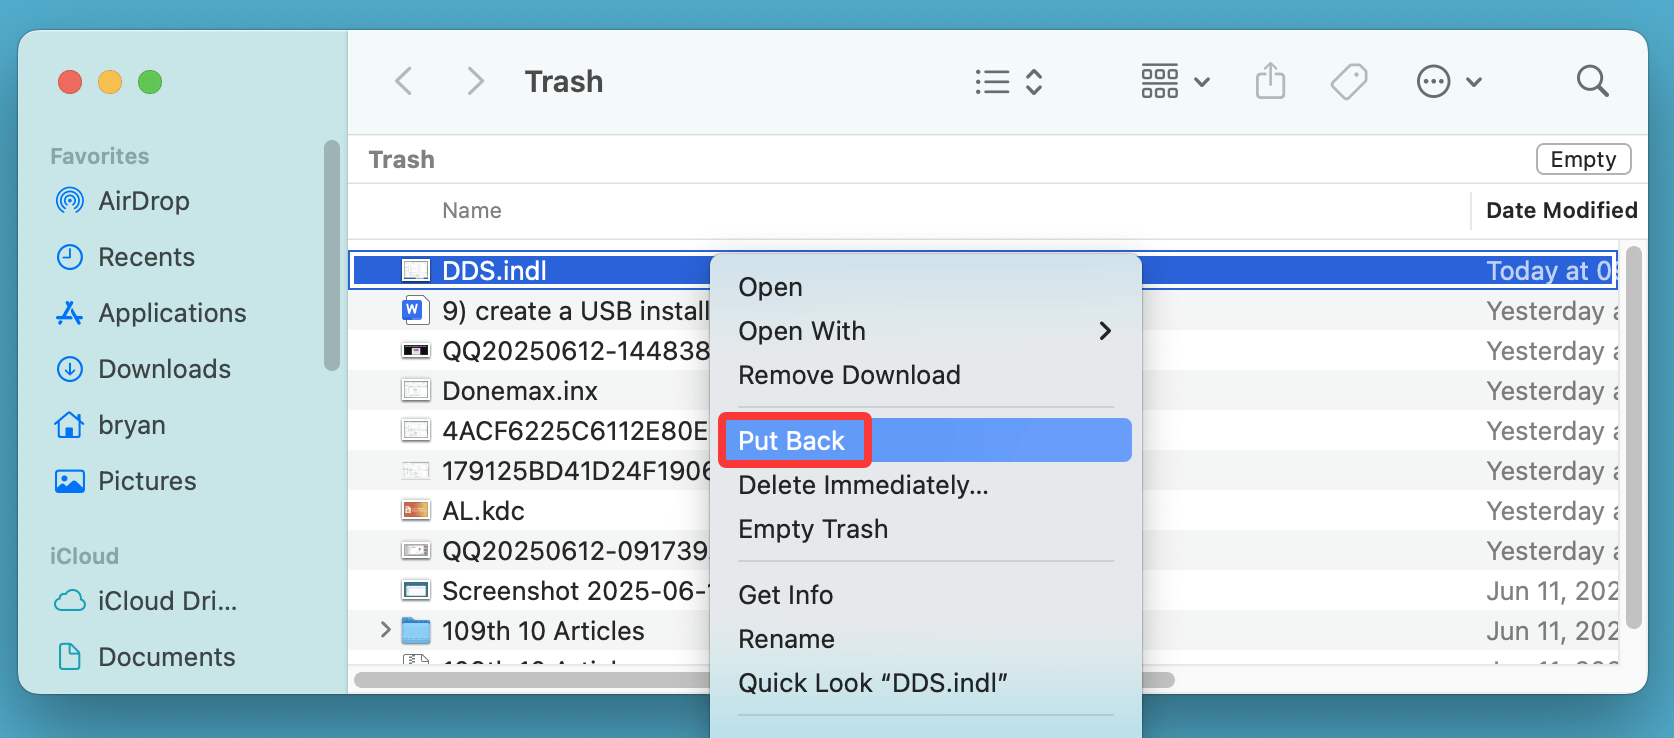Select Put Back in context menu

pos(925,440)
